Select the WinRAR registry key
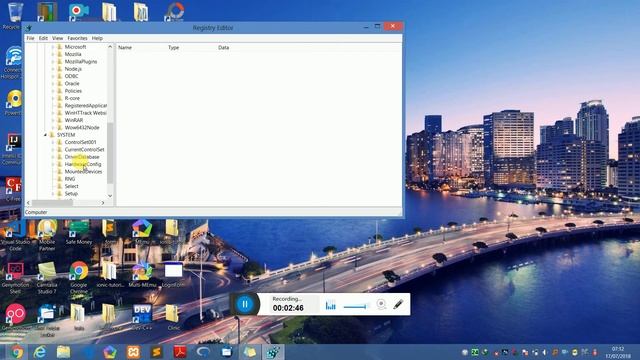Viewport: 640px width, 360px height. [x=74, y=120]
